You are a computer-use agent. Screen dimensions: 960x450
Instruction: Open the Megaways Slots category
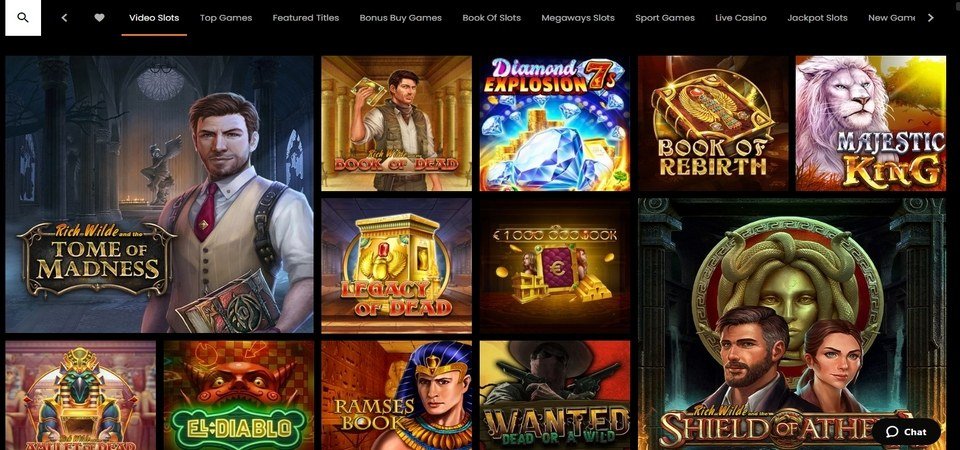click(578, 18)
